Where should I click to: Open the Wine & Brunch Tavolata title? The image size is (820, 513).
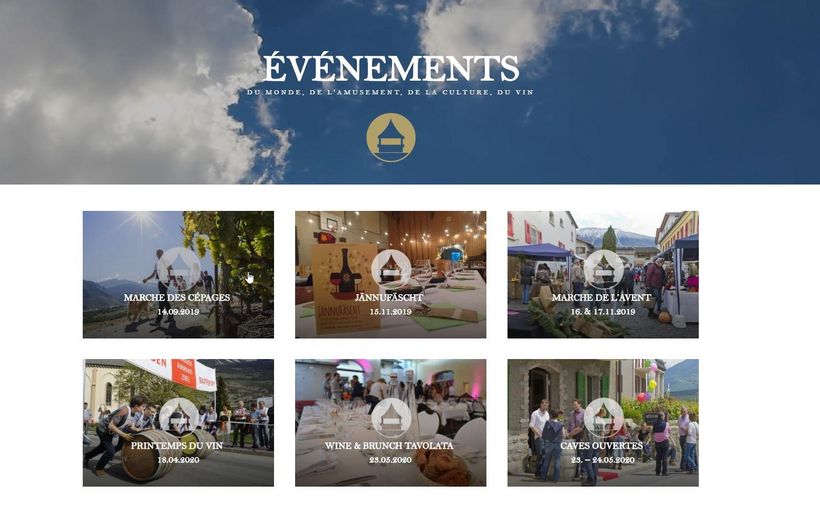(x=389, y=446)
